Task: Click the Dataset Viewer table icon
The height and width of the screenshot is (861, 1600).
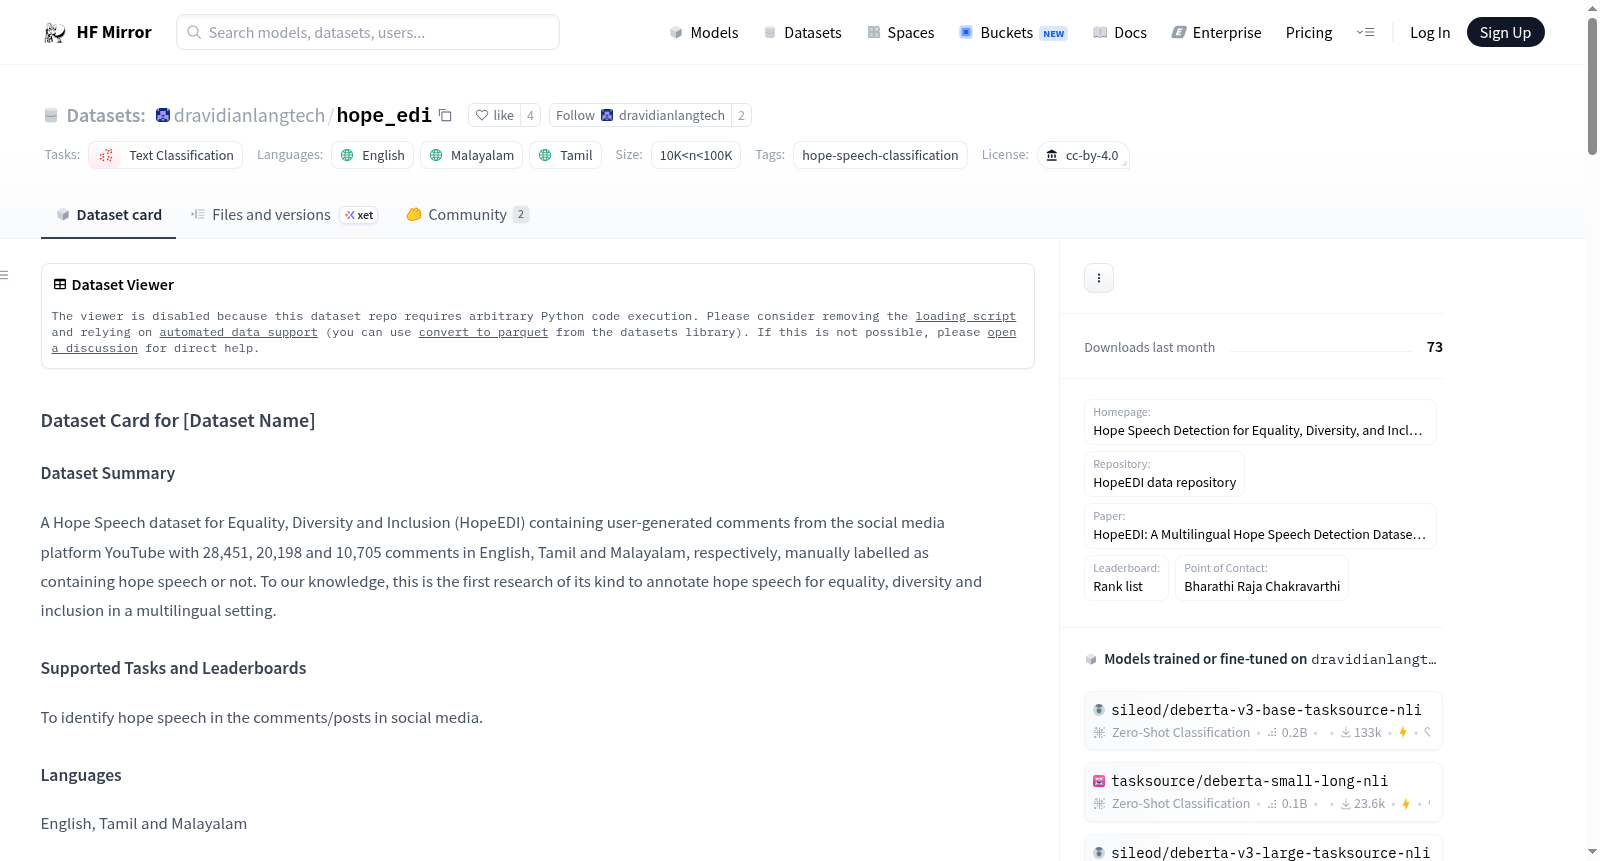Action: tap(60, 285)
